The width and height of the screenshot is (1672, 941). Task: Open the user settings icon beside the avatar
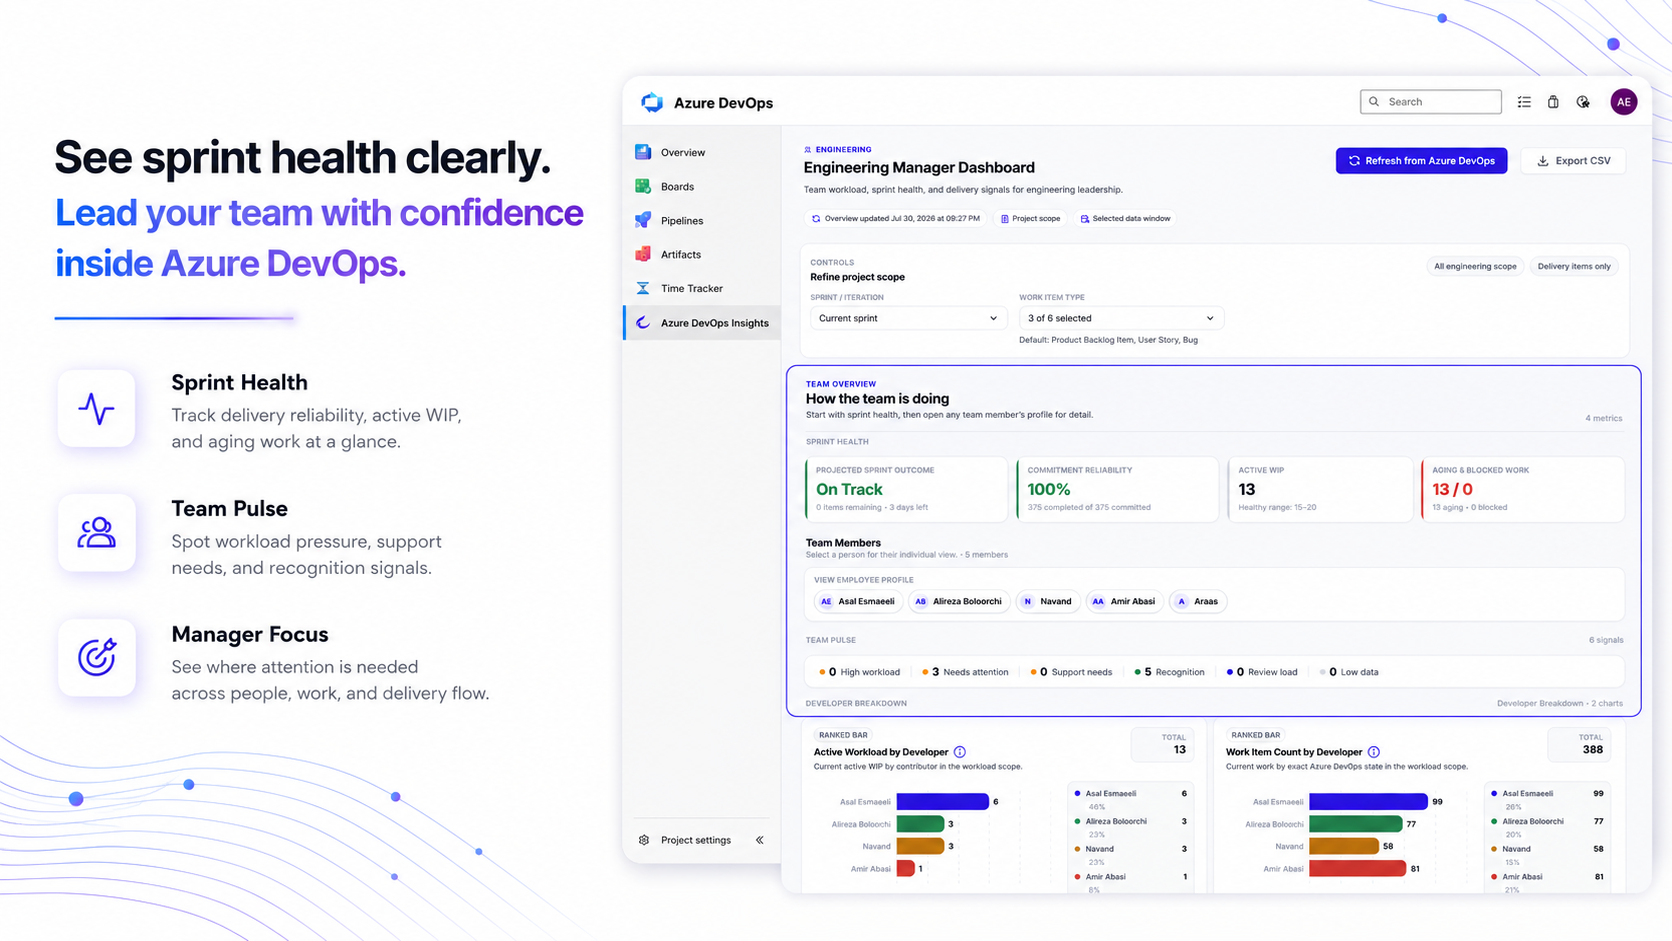pos(1583,102)
